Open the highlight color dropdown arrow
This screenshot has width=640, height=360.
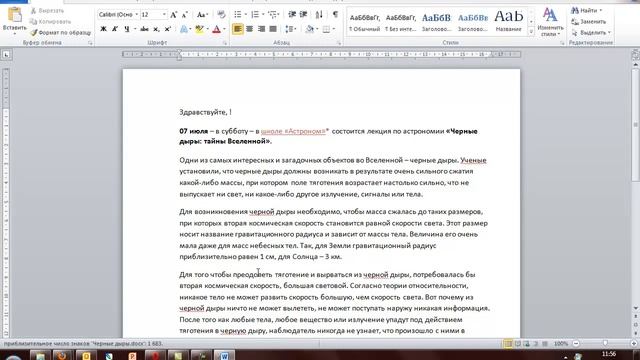[207, 29]
